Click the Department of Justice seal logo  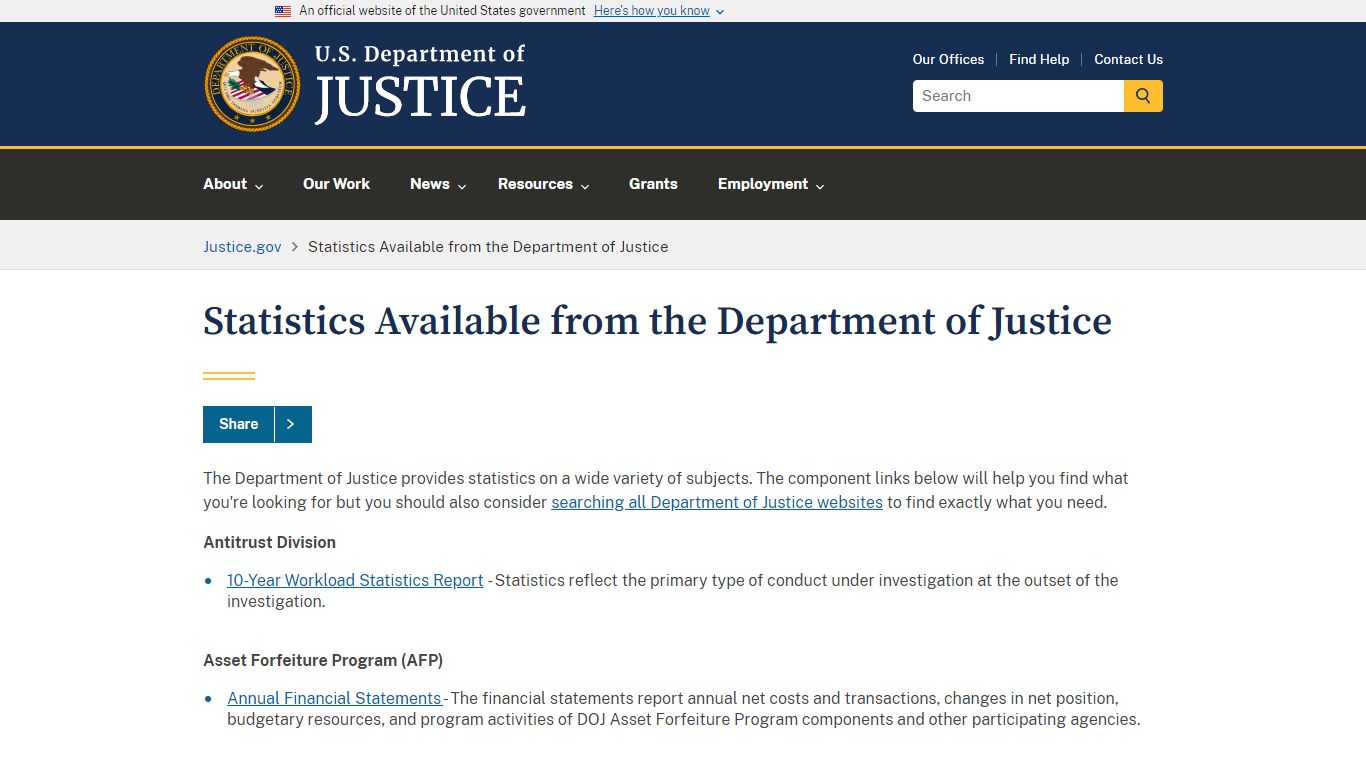tap(252, 84)
